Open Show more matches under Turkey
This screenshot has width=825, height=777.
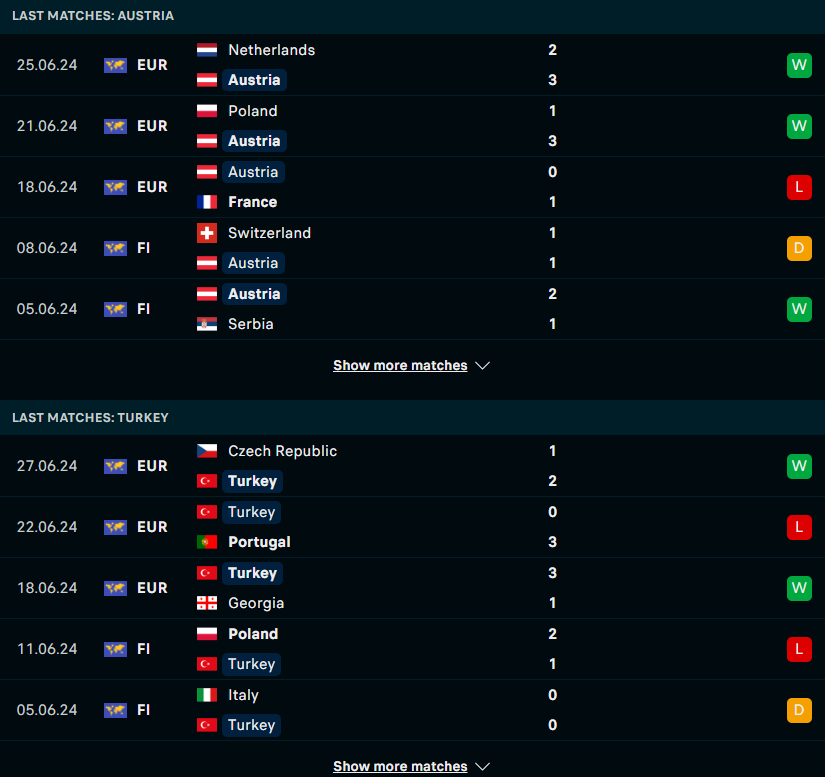click(400, 766)
